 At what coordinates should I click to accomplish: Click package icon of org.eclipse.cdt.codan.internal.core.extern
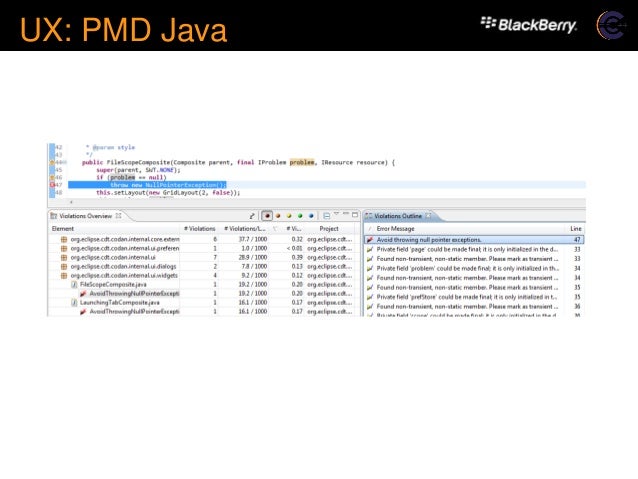point(64,239)
